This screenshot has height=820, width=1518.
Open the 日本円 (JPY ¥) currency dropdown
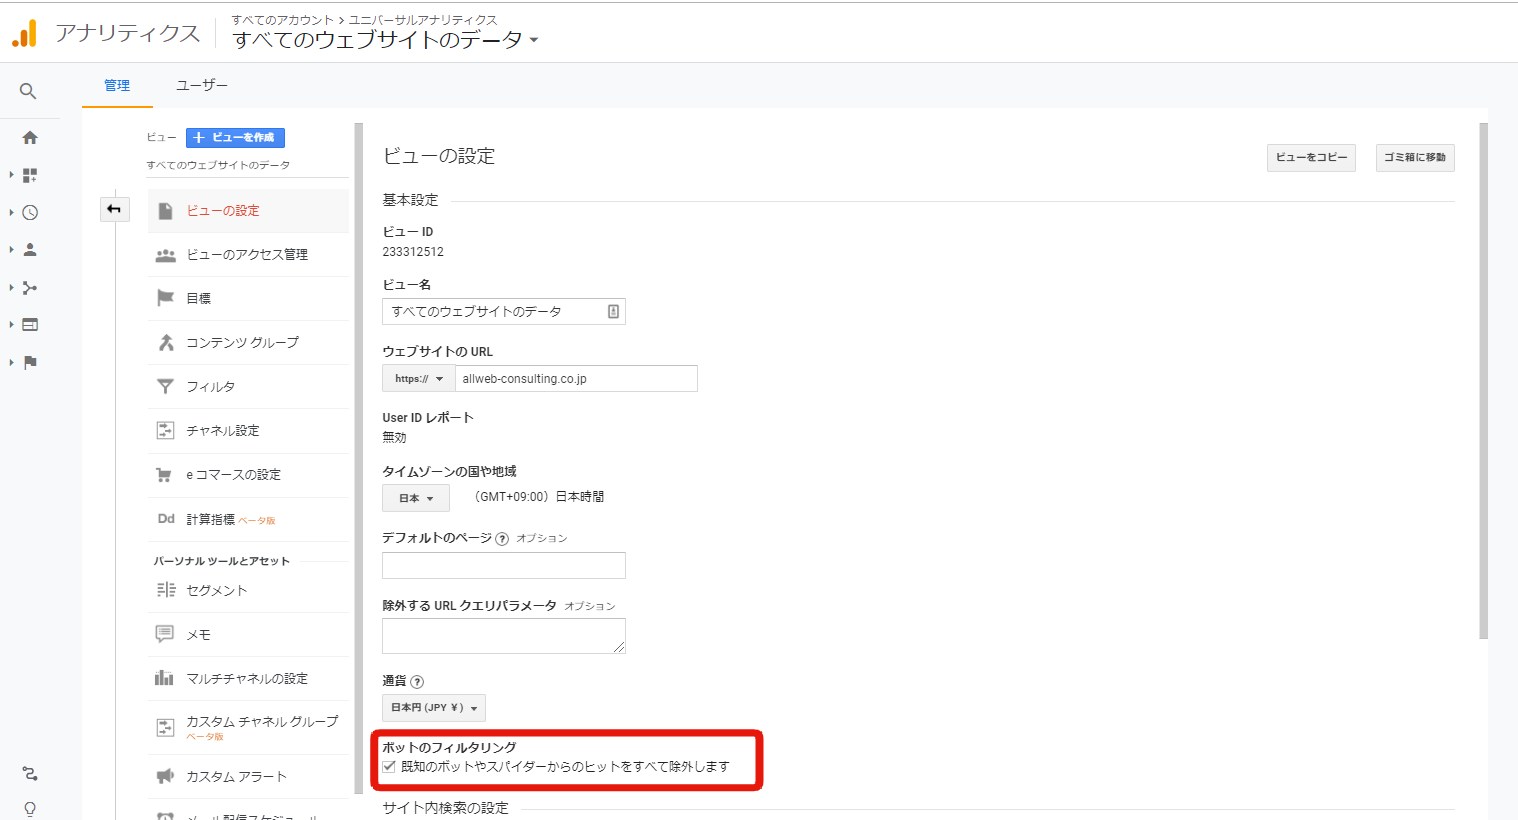pyautogui.click(x=434, y=708)
